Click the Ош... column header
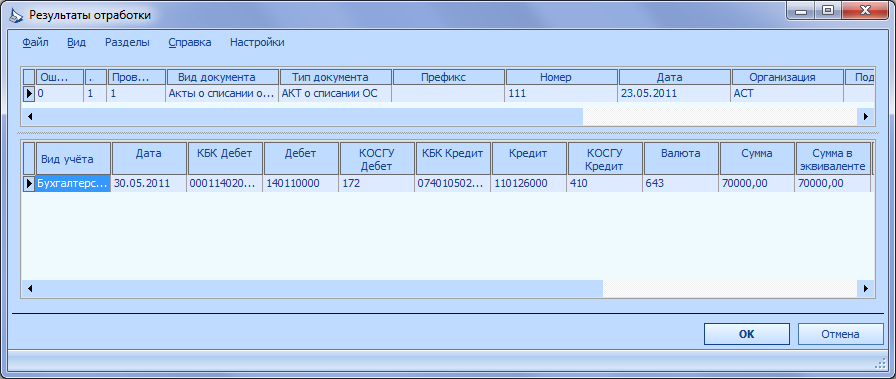Viewport: 896px width, 379px height. coord(60,77)
